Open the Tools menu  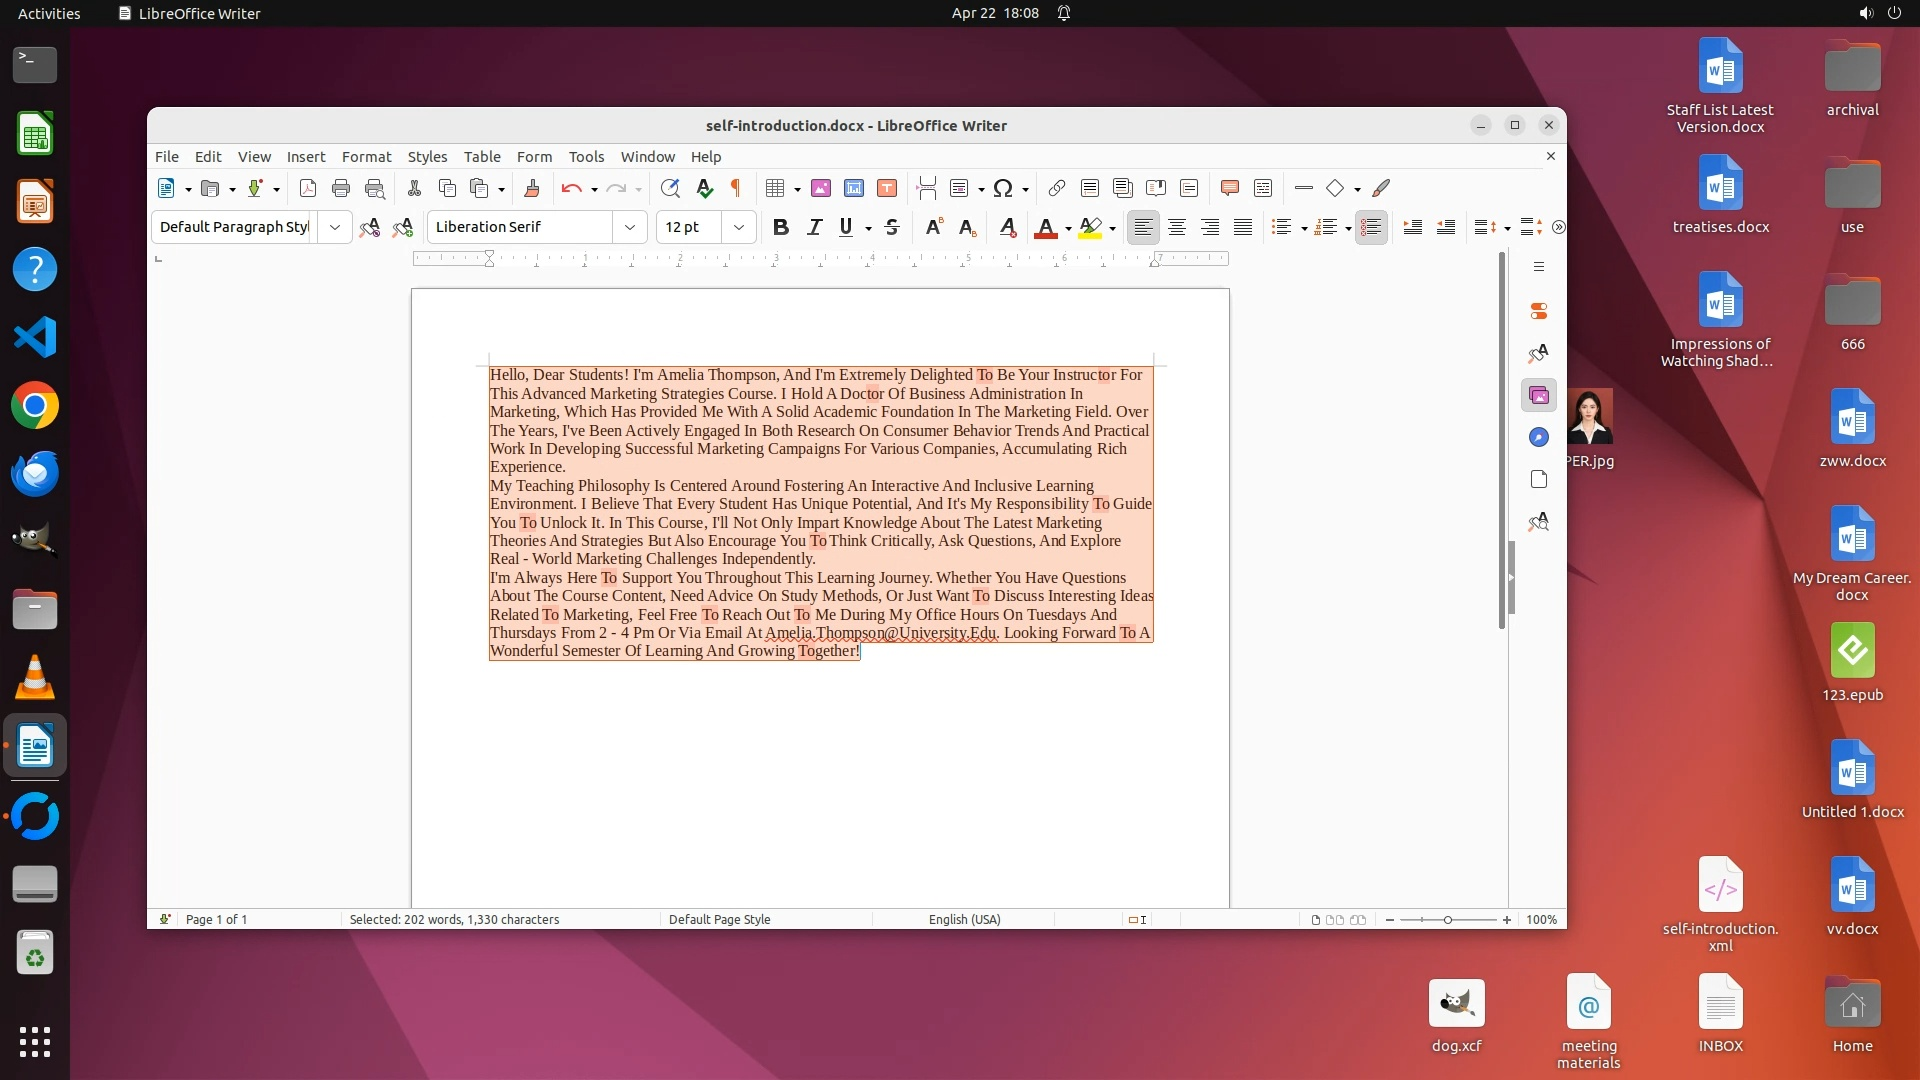click(x=586, y=157)
